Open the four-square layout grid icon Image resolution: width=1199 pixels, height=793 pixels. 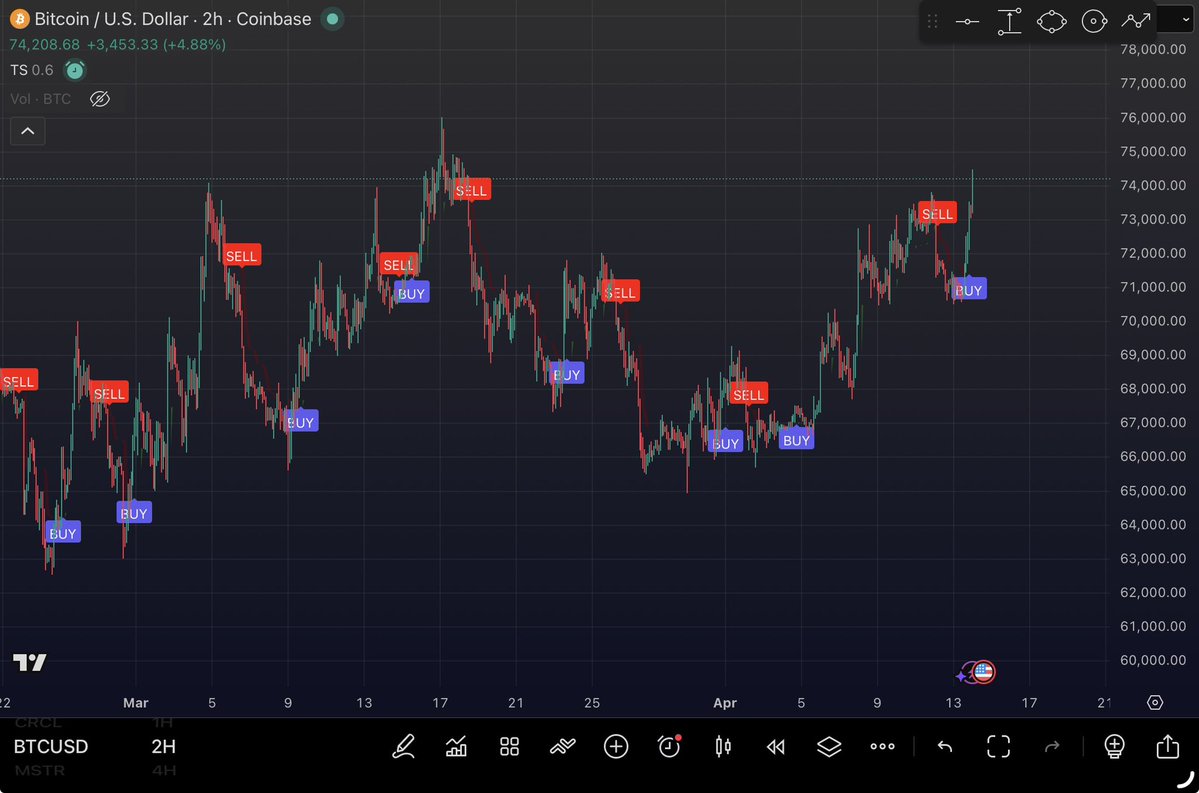[x=509, y=746]
